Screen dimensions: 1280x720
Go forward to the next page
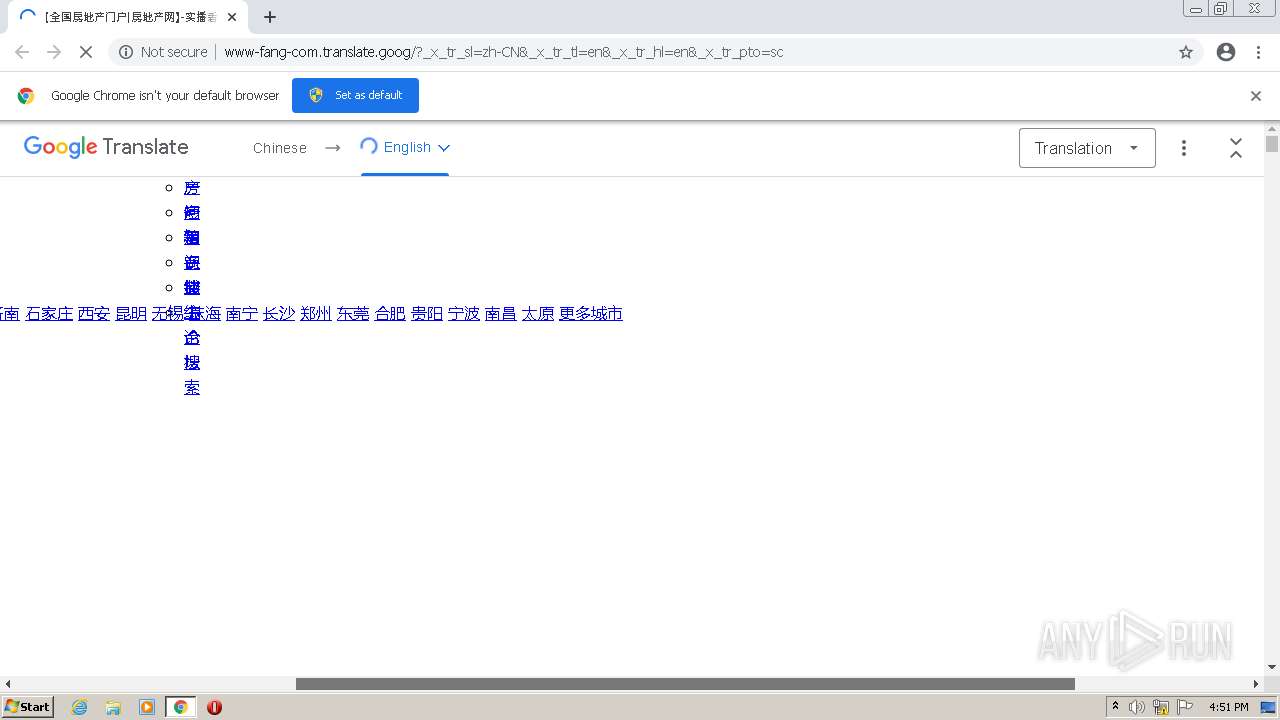click(54, 52)
